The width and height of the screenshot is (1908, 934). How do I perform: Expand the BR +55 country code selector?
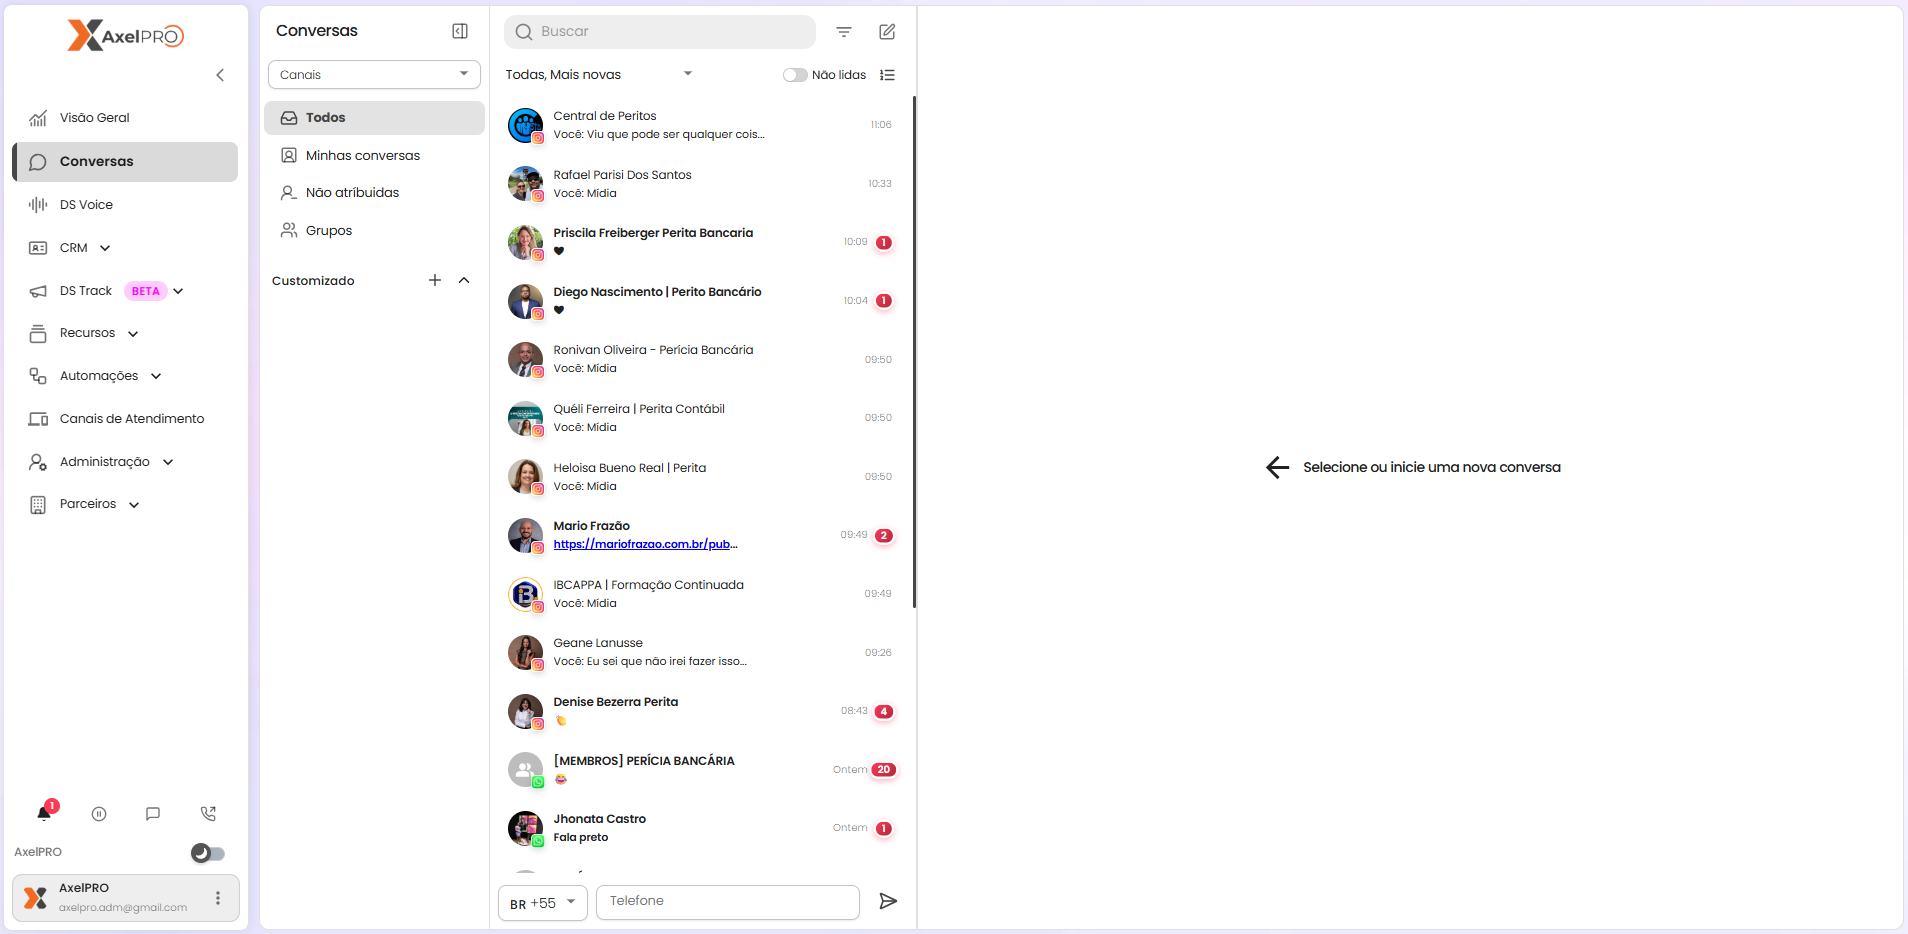coord(543,903)
